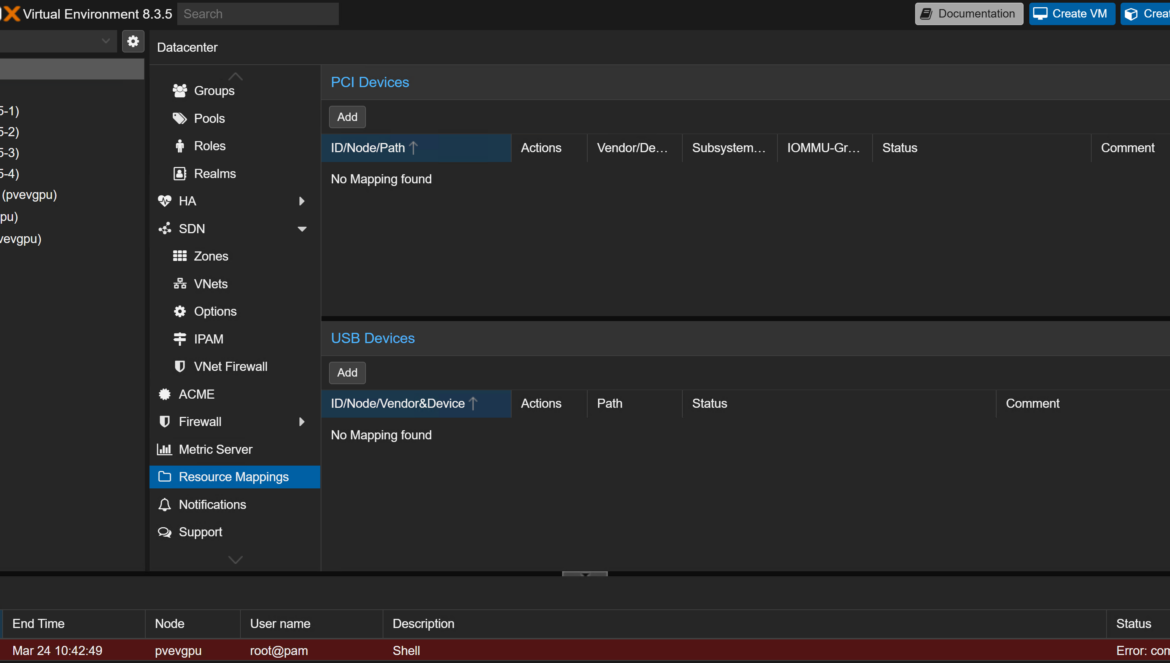Click the VNets sitemap icon
The image size is (1170, 663).
180,284
